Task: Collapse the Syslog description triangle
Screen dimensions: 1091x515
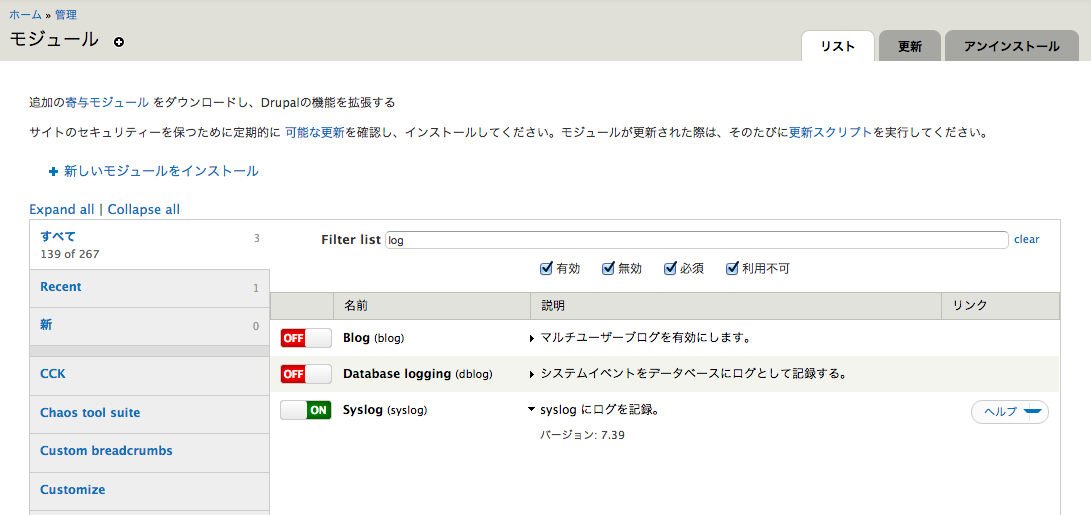Action: coord(532,410)
